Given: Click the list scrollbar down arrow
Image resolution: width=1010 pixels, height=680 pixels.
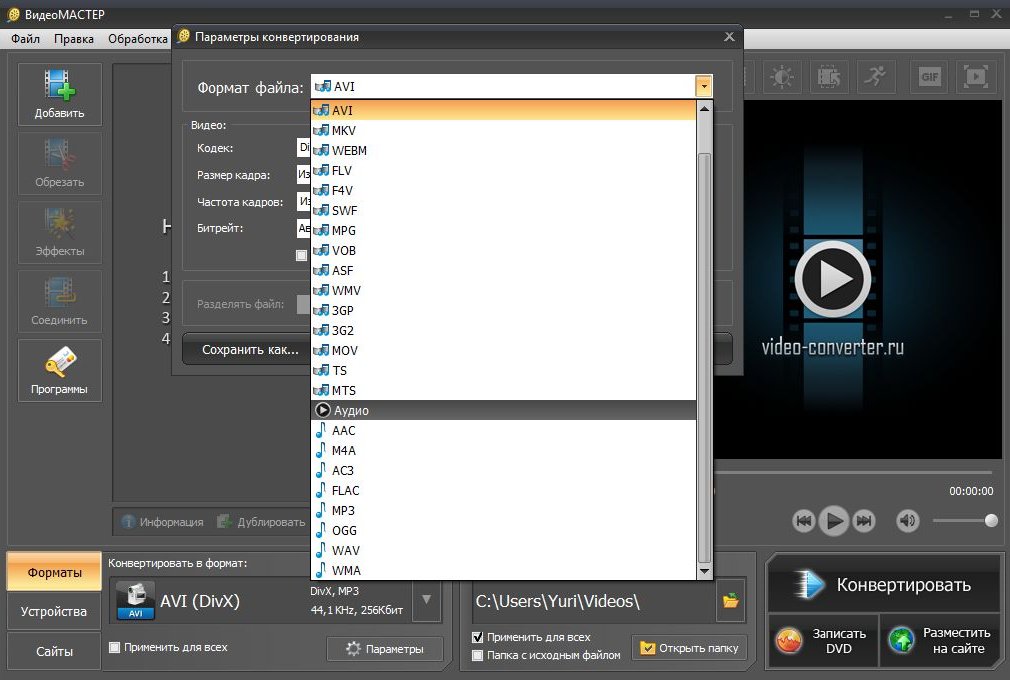Looking at the screenshot, I should coord(704,571).
